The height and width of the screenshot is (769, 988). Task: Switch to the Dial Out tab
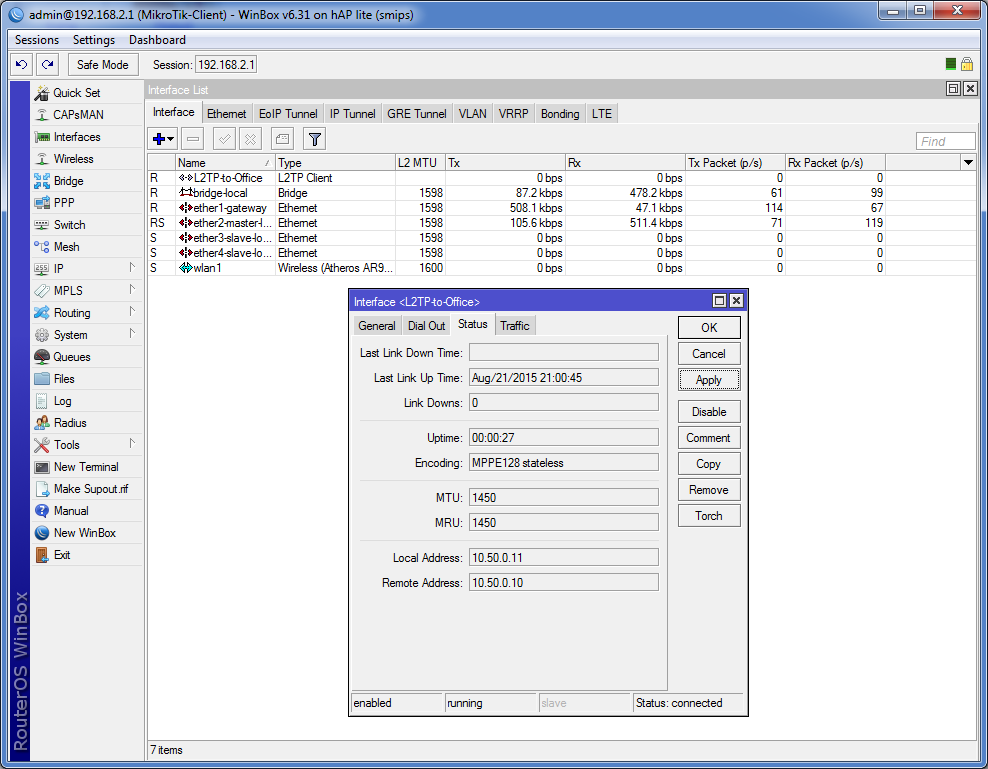click(x=427, y=326)
